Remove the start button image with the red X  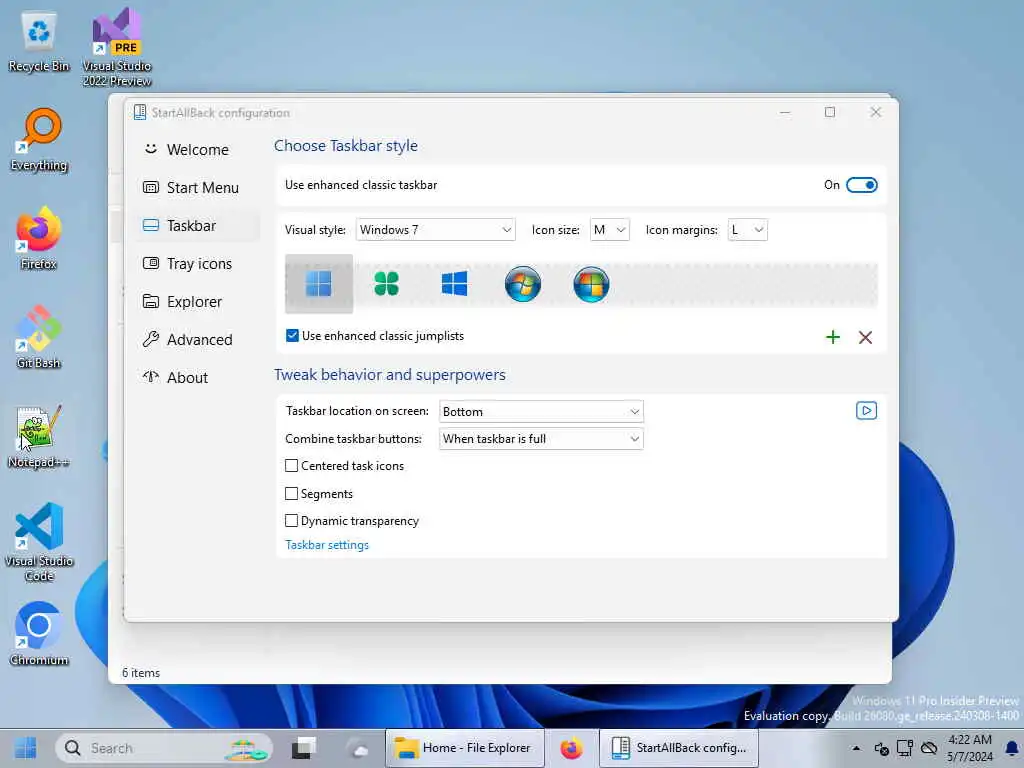click(865, 337)
